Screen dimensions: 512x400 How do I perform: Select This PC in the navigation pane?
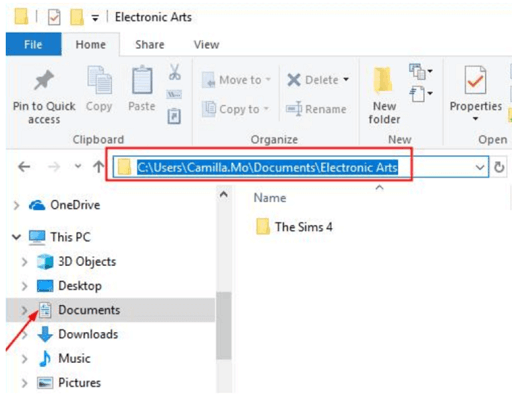tap(60, 237)
